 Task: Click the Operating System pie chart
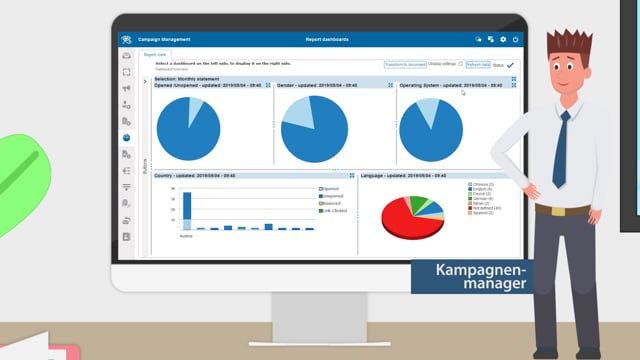click(x=431, y=130)
